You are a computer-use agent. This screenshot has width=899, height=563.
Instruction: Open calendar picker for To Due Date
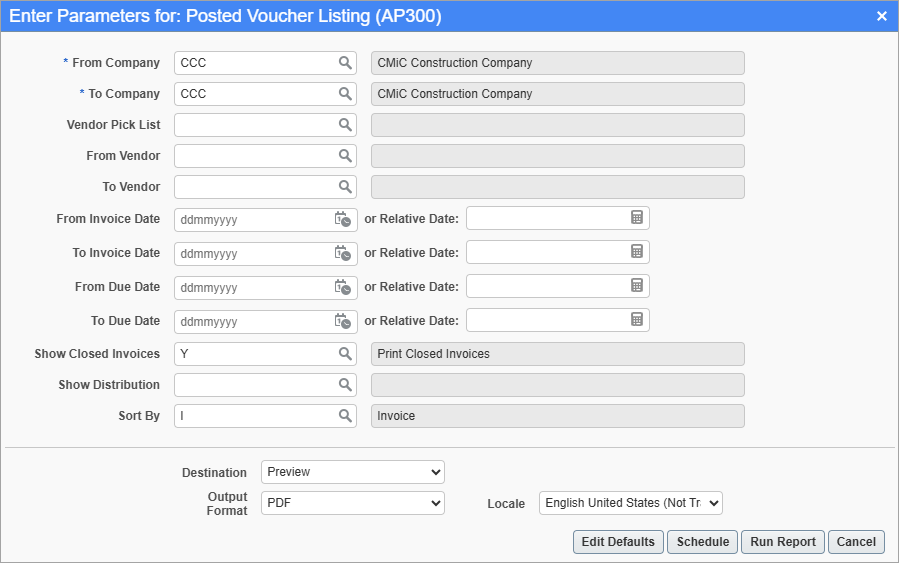click(x=342, y=320)
